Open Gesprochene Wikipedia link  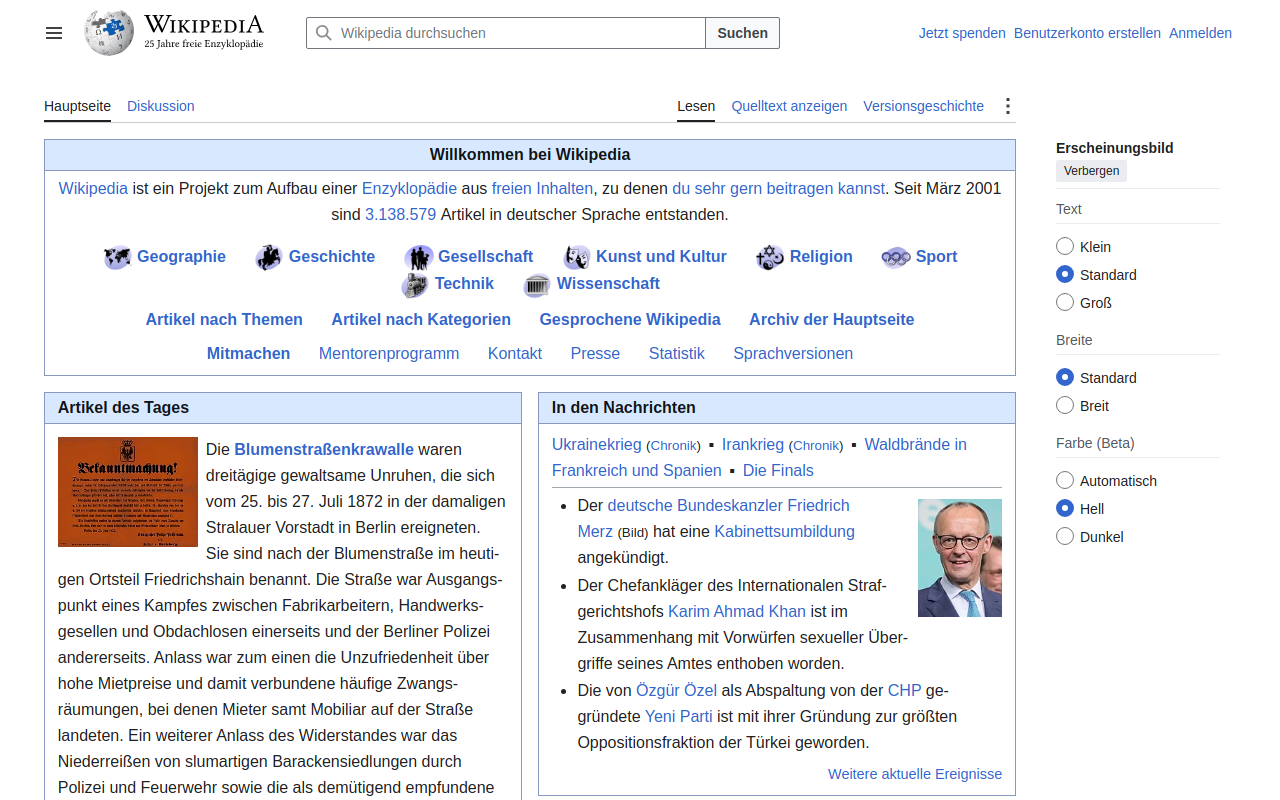point(630,320)
